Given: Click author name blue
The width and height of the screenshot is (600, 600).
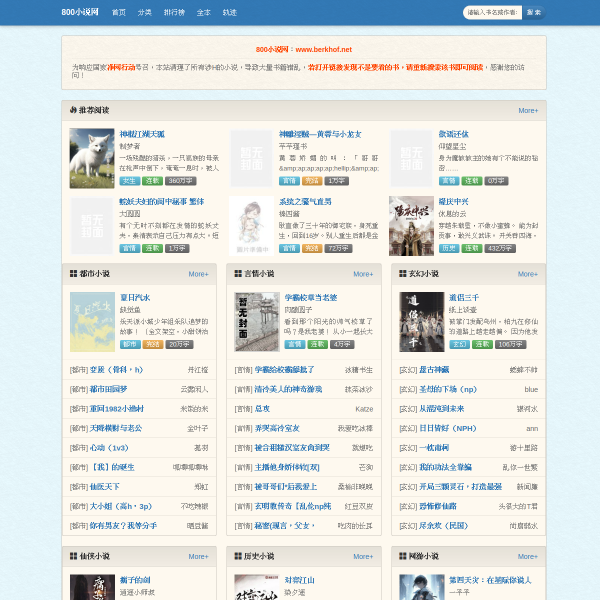Looking at the screenshot, I should coord(531,390).
